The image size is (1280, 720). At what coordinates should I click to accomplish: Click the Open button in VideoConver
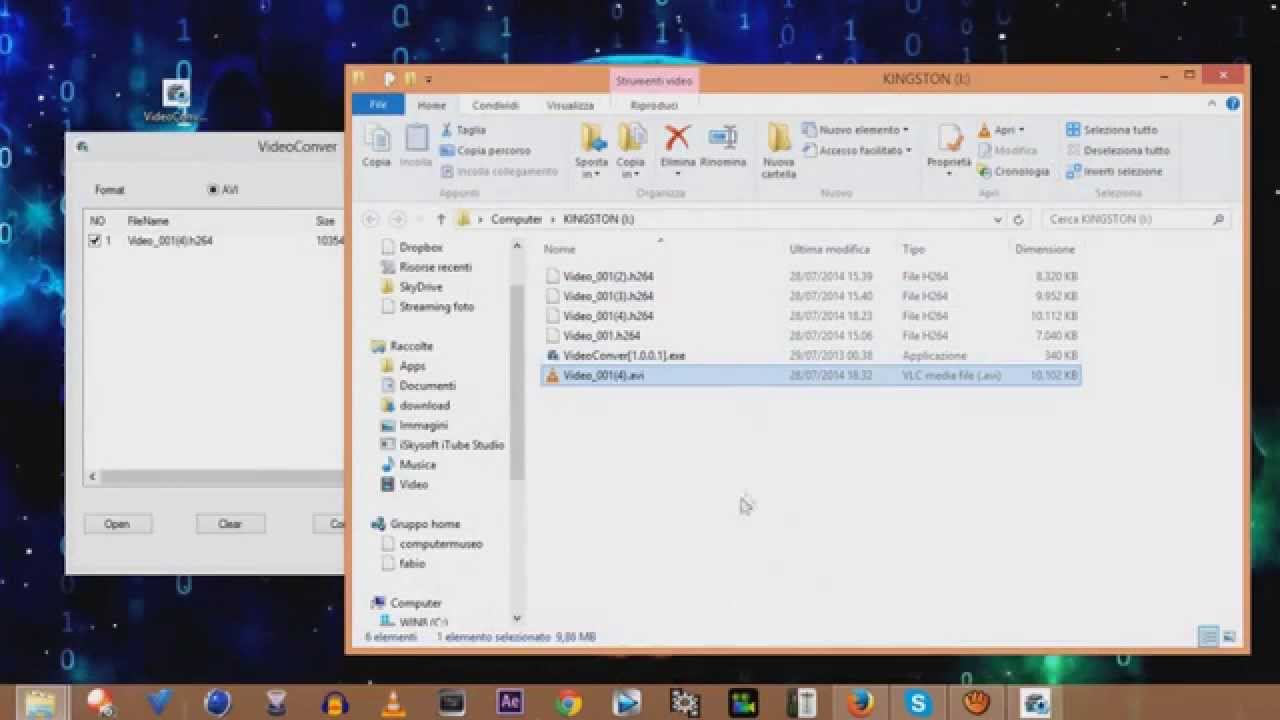click(117, 524)
